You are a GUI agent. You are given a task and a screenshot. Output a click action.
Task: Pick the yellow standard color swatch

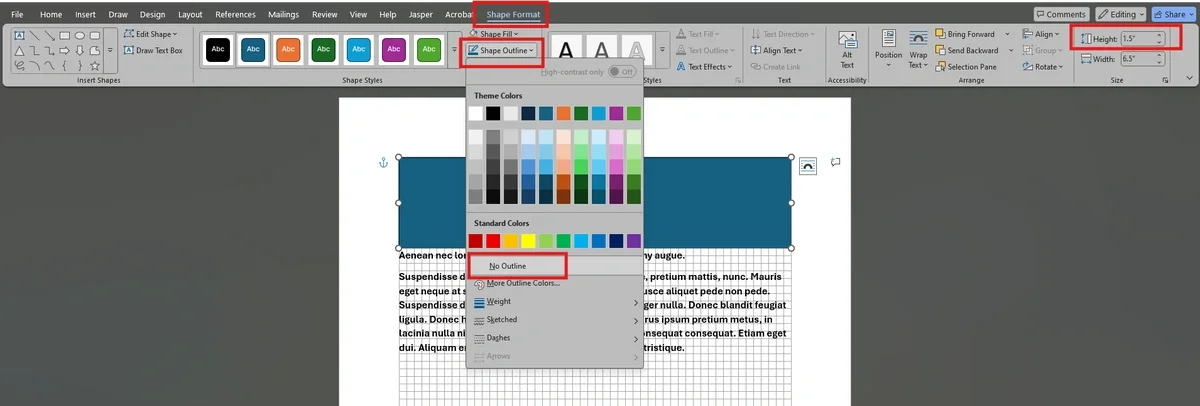point(529,241)
